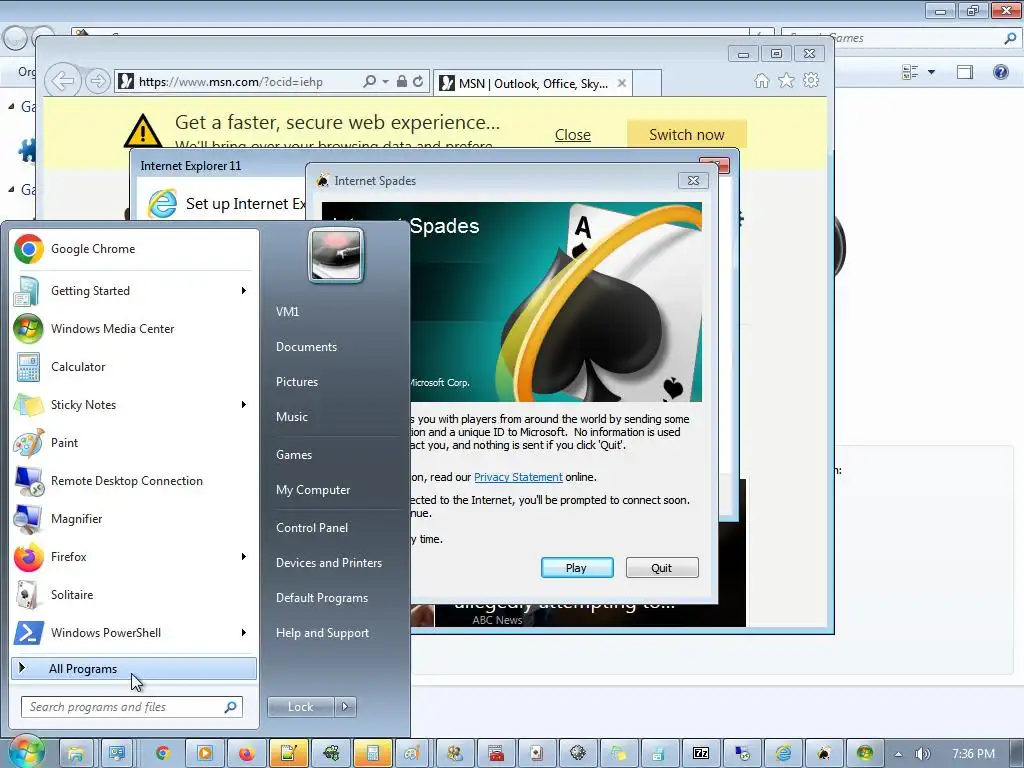The image size is (1024, 768).
Task: Click the Internet Explorer Back arrow
Action: coord(63,82)
